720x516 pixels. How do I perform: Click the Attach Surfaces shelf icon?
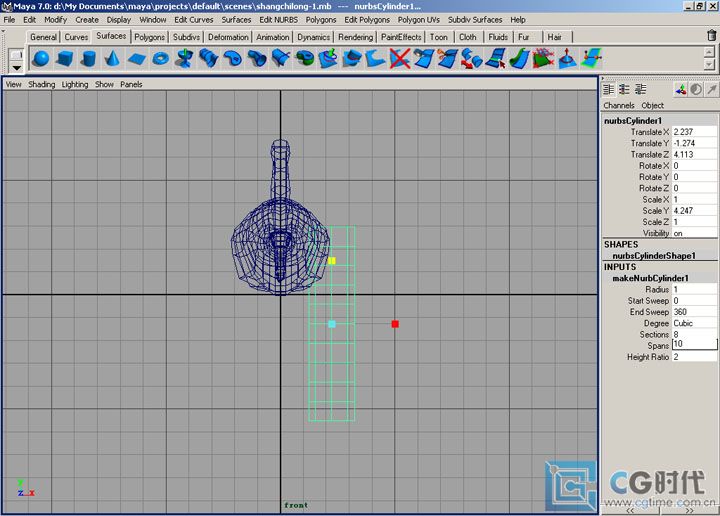(x=423, y=59)
